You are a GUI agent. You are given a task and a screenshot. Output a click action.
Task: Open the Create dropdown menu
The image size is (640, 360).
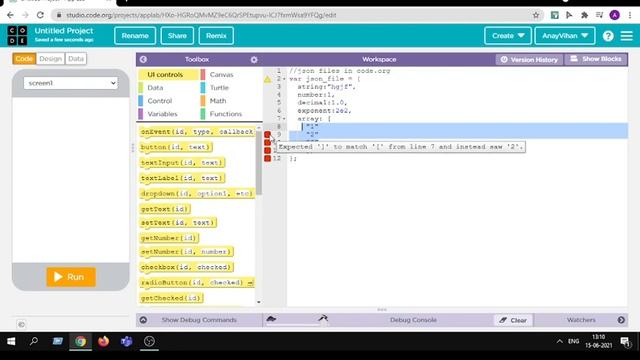point(508,36)
